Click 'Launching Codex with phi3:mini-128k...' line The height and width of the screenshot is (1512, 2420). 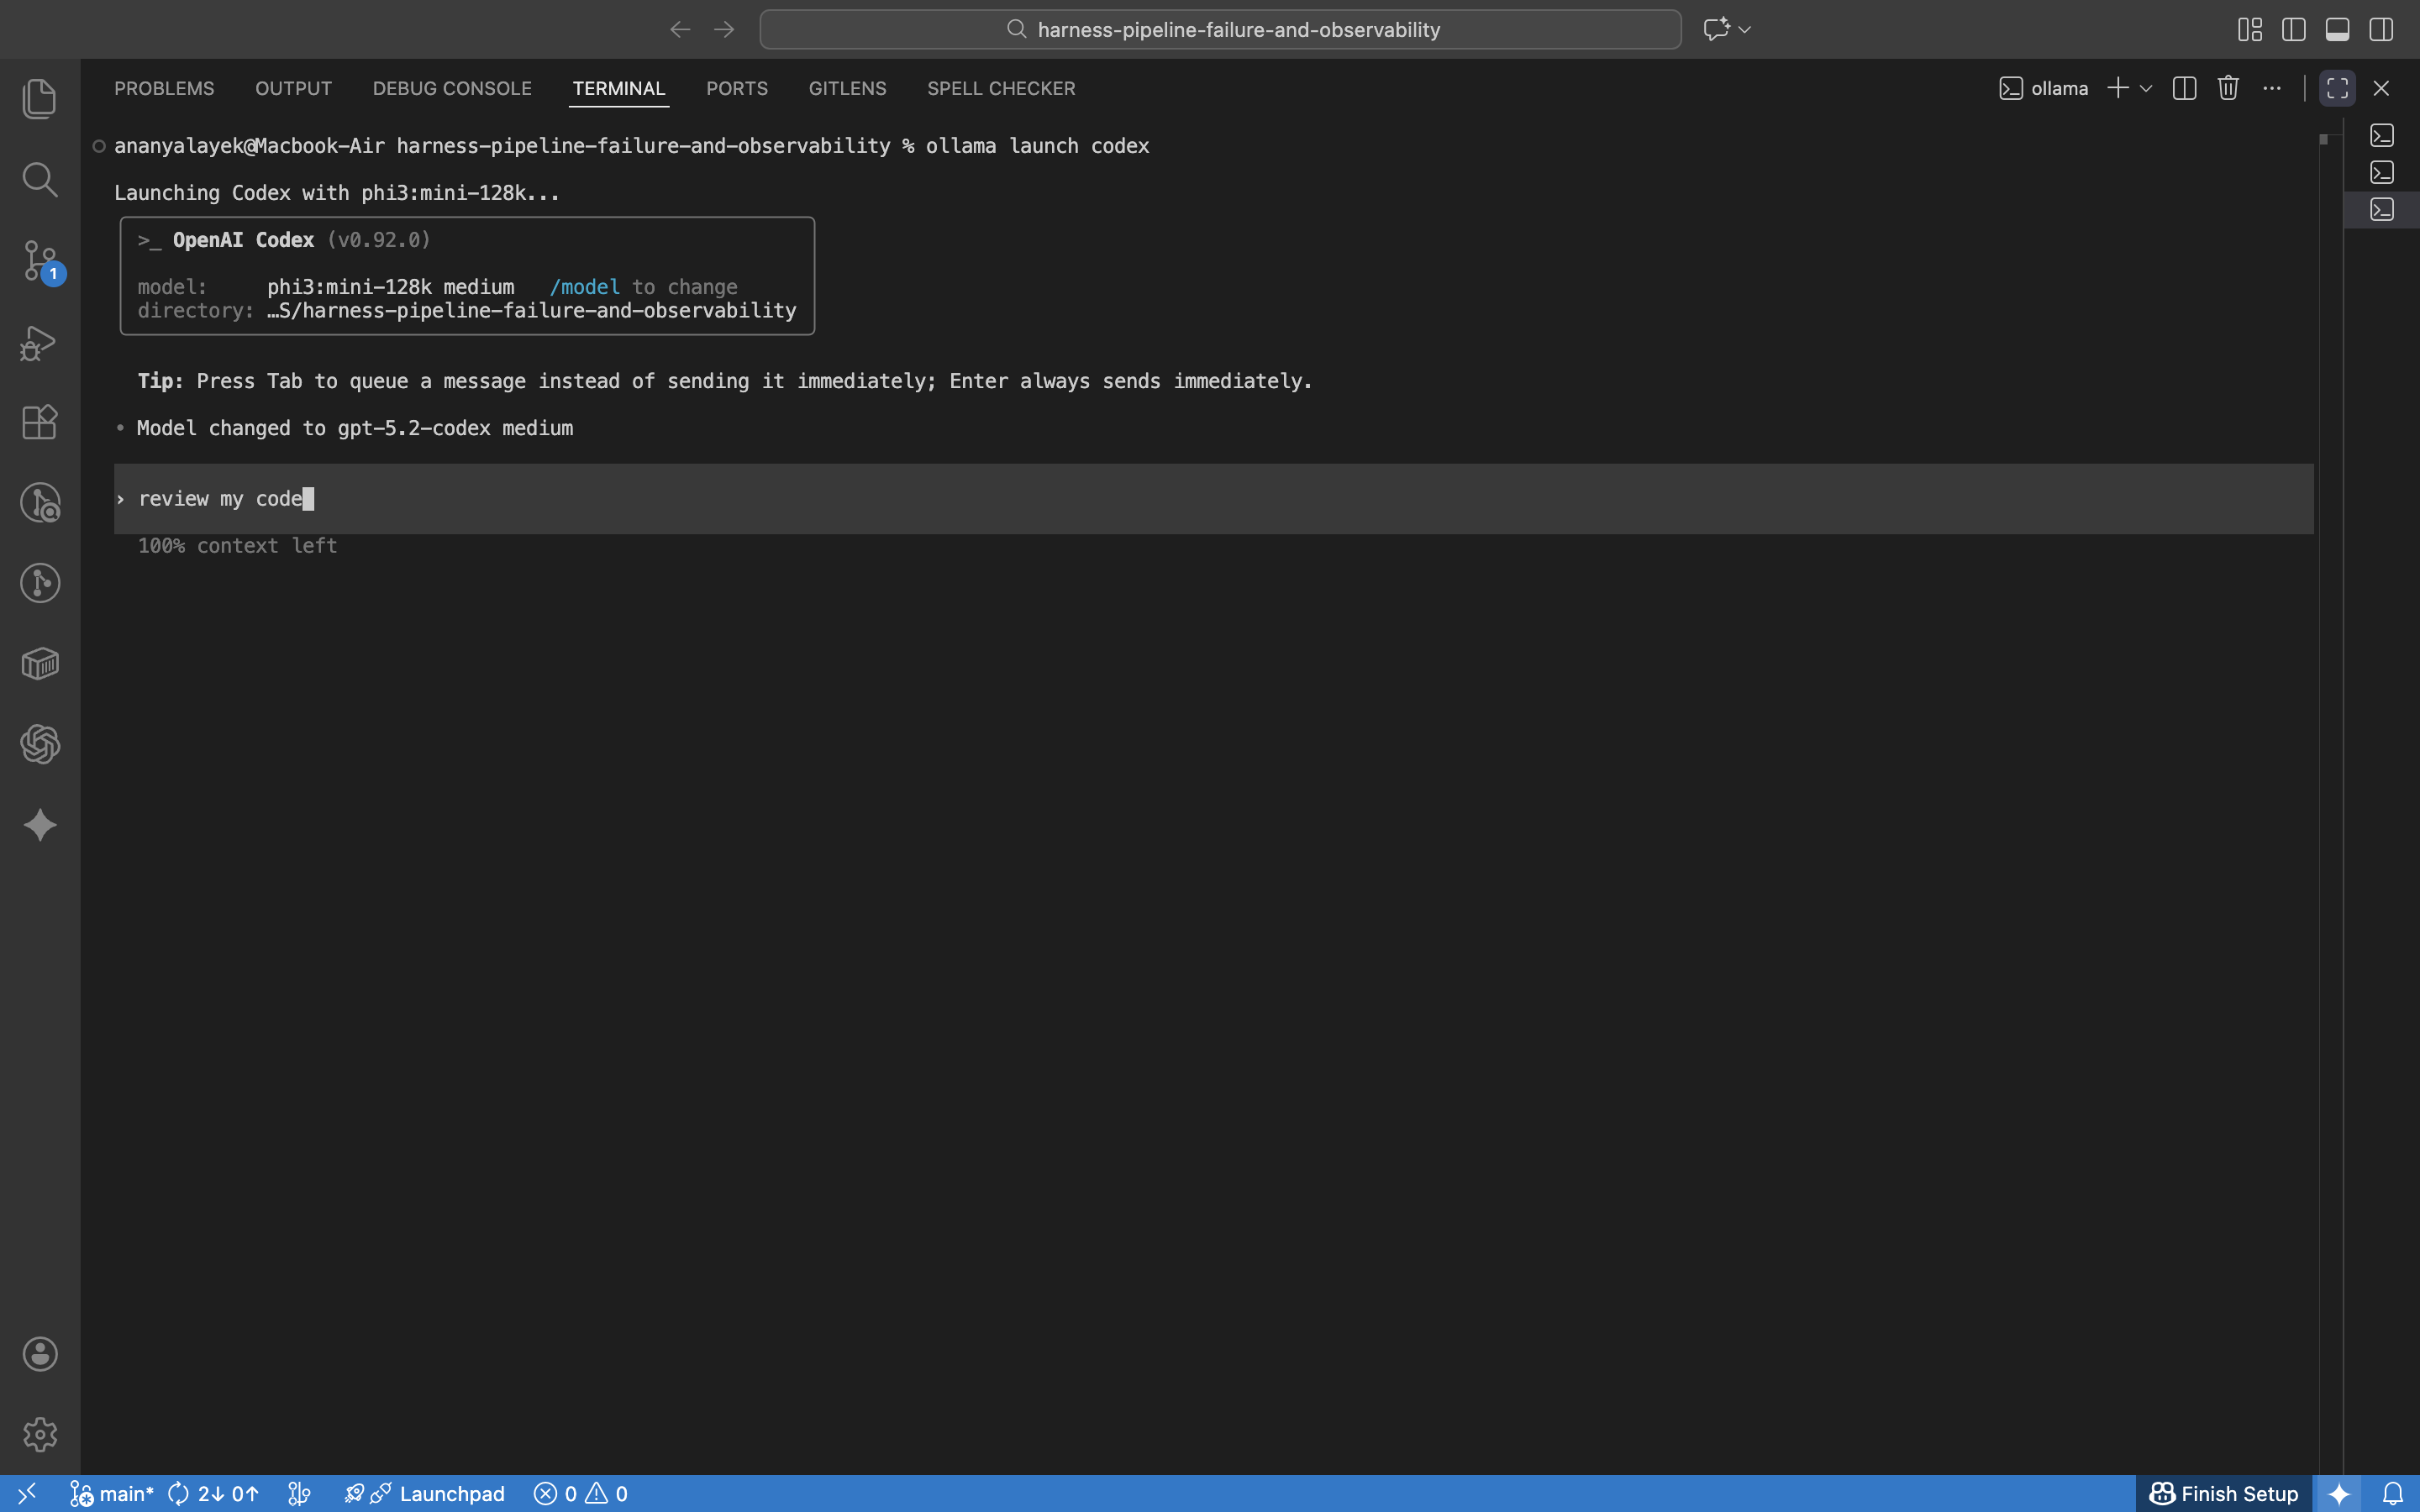337,193
